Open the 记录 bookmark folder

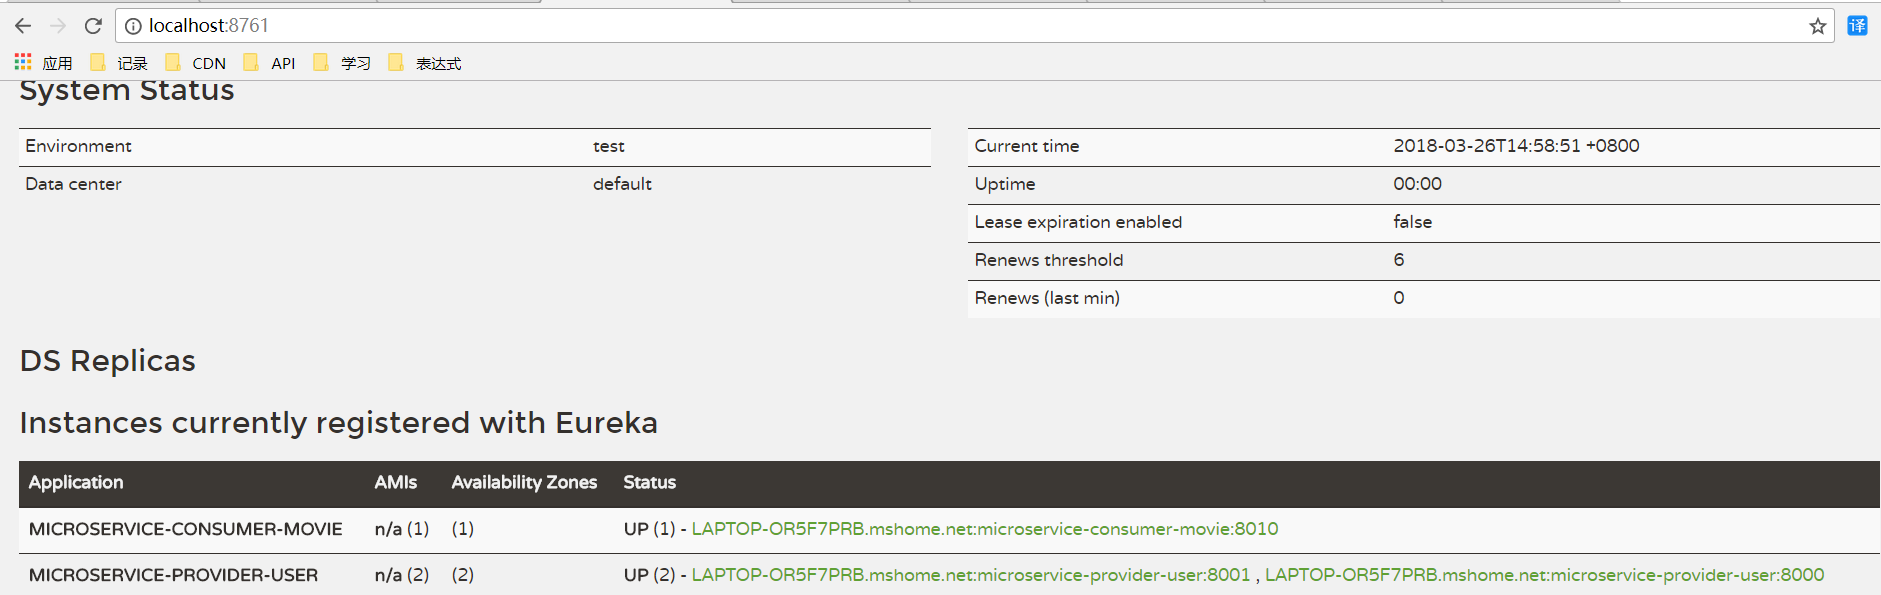(x=119, y=63)
